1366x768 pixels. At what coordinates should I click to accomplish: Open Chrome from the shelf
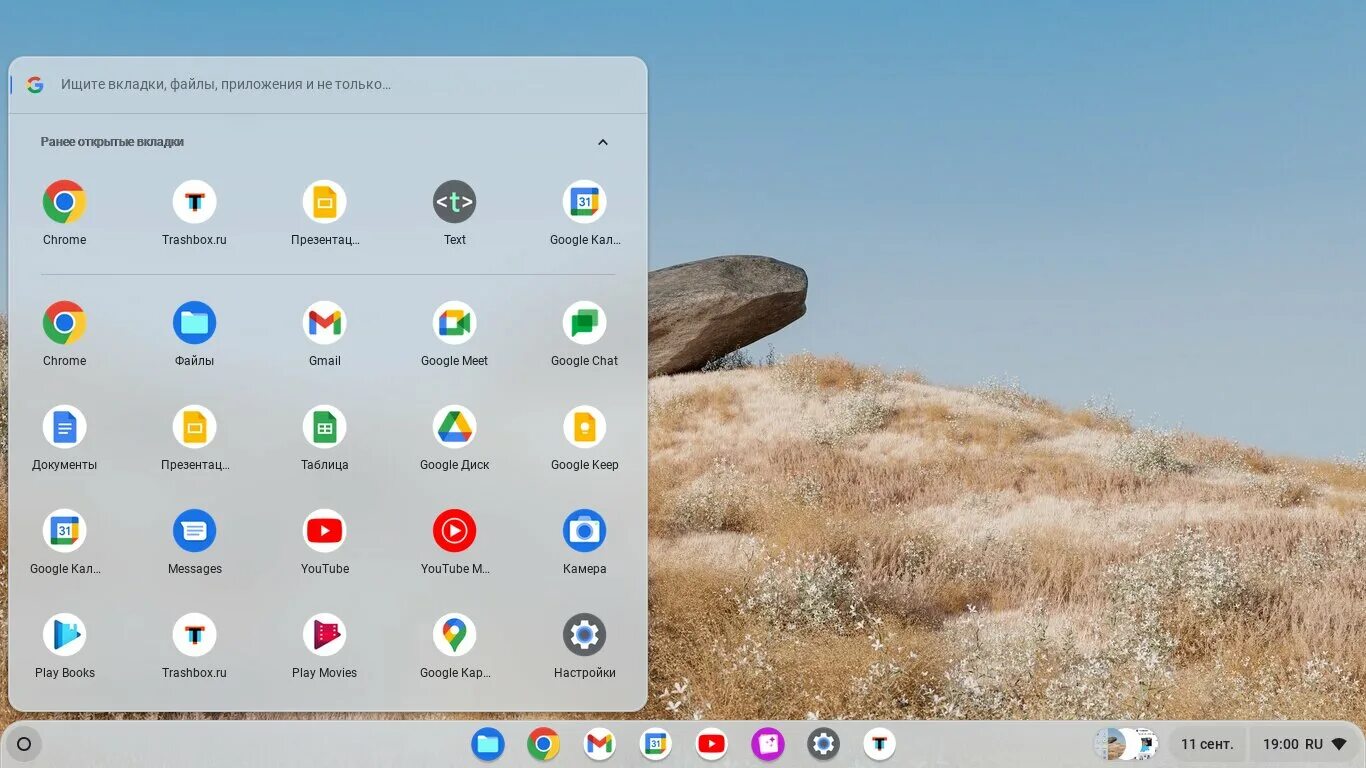click(x=544, y=744)
